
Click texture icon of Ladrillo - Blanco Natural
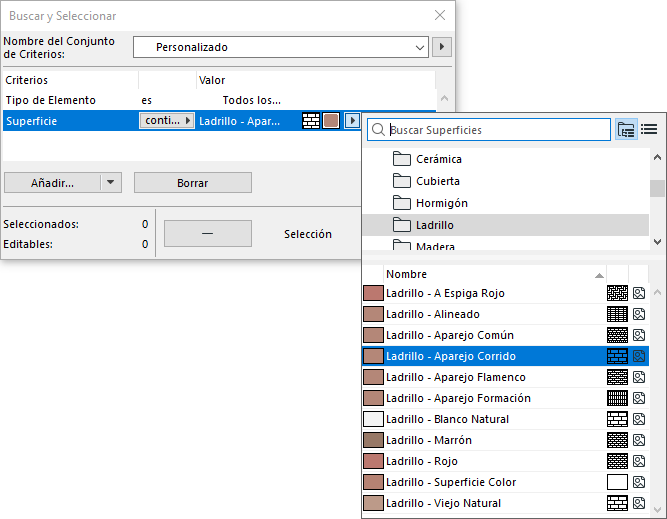click(x=639, y=419)
